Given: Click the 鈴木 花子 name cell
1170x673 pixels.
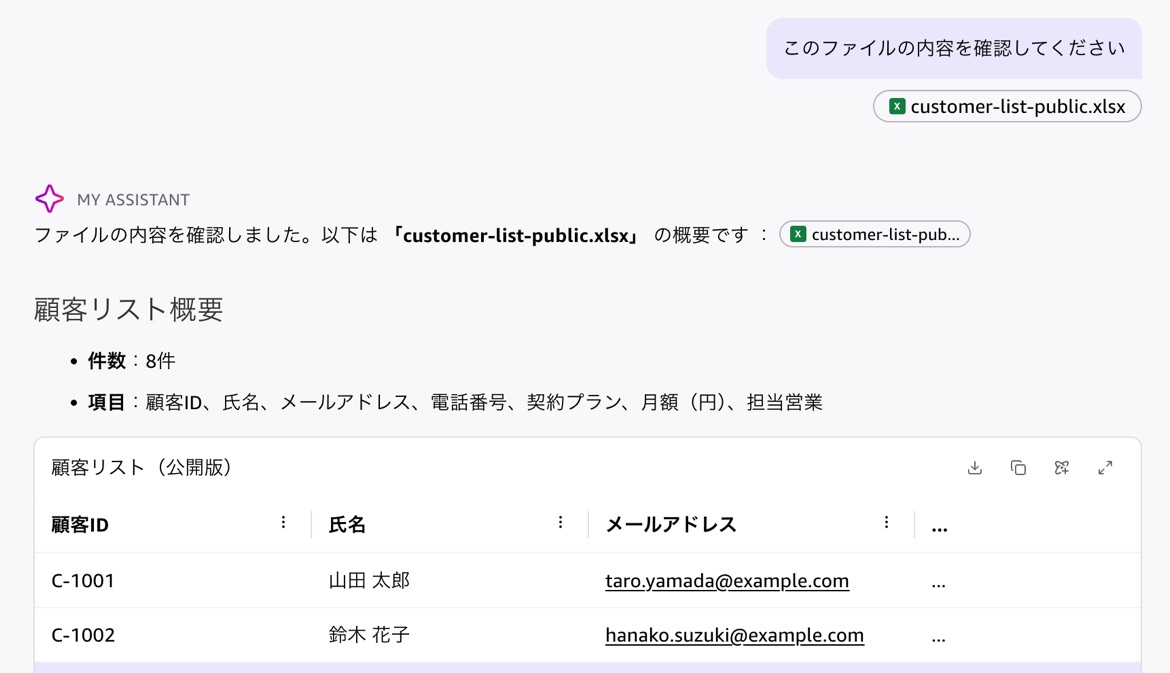Looking at the screenshot, I should click(369, 635).
